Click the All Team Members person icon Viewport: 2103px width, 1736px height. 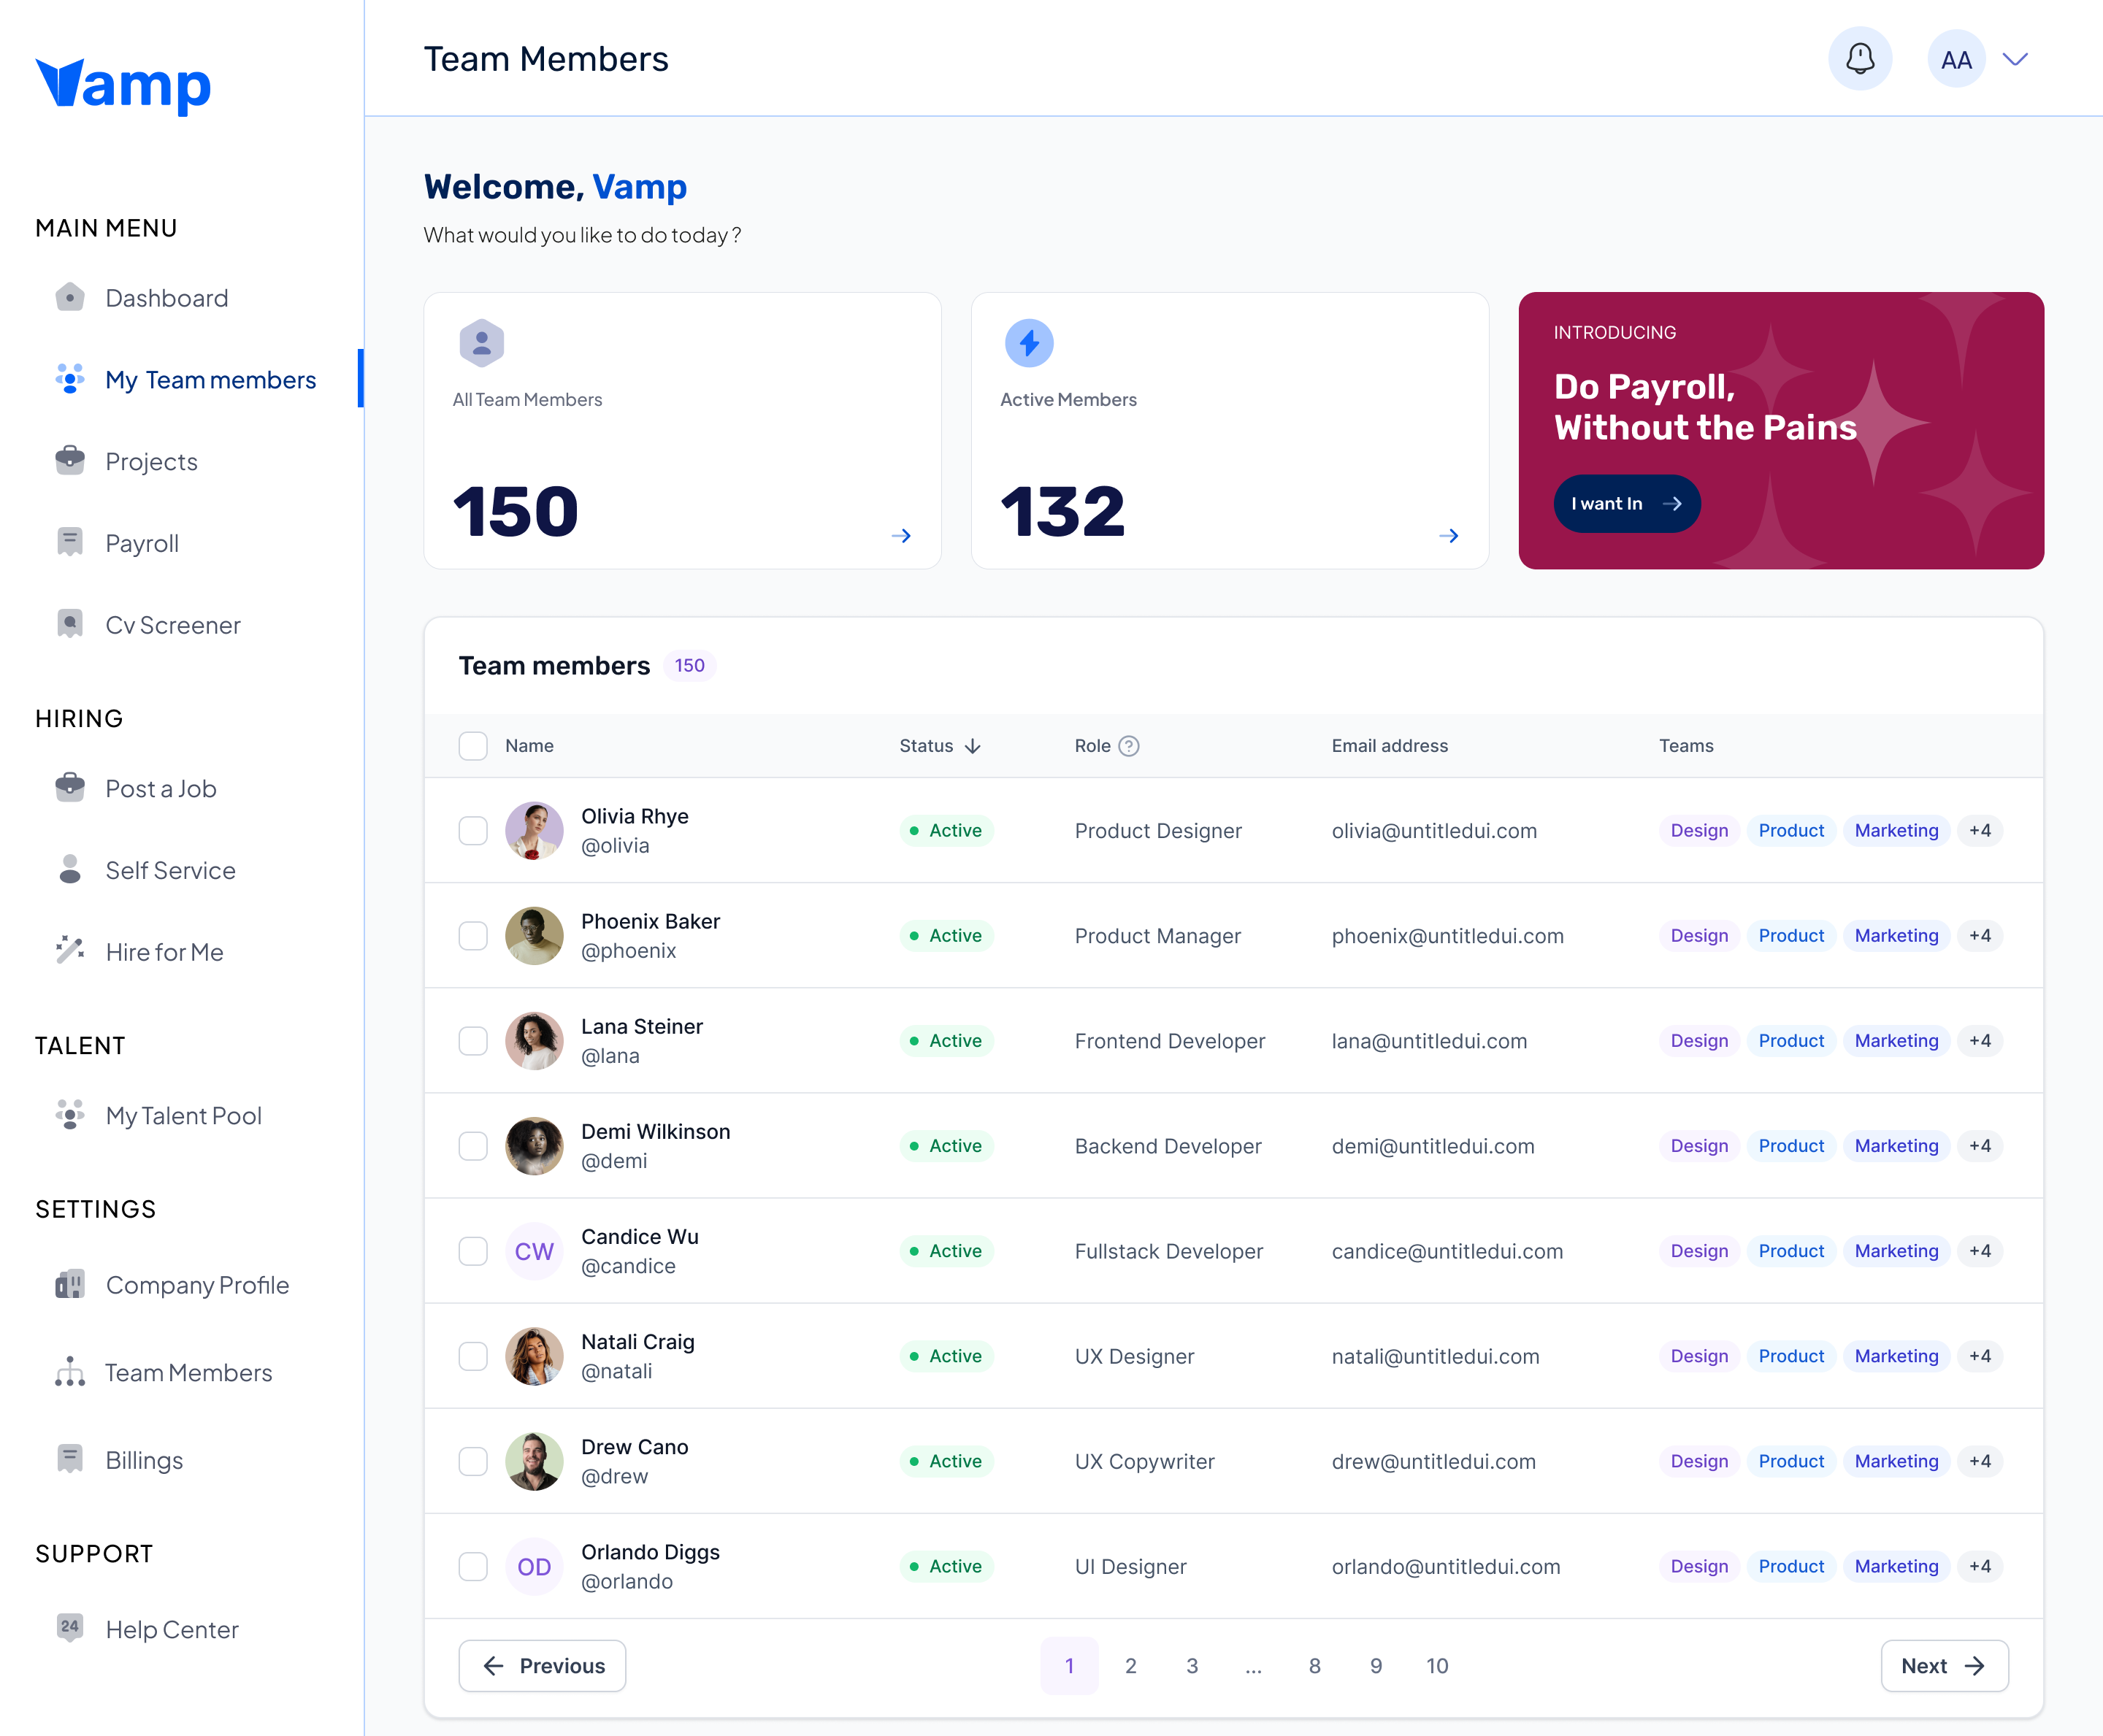[x=482, y=343]
